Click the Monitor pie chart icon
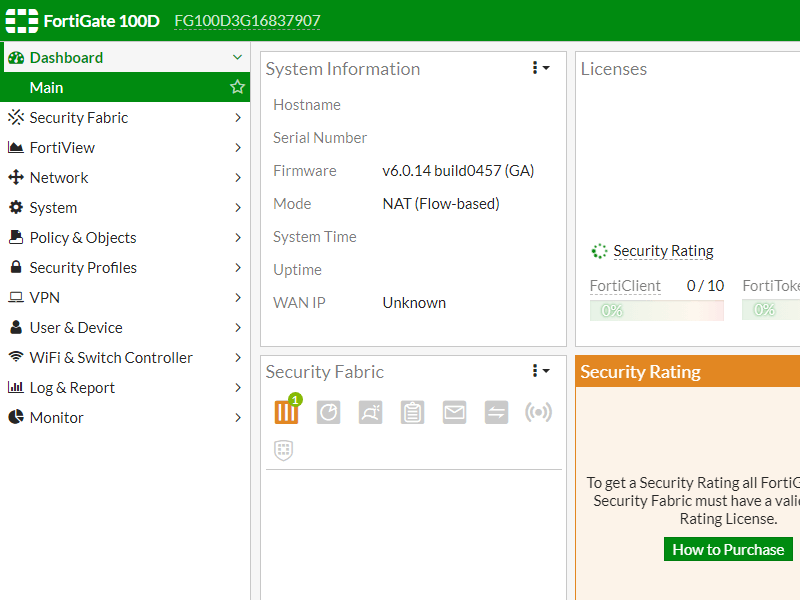 coord(16,417)
